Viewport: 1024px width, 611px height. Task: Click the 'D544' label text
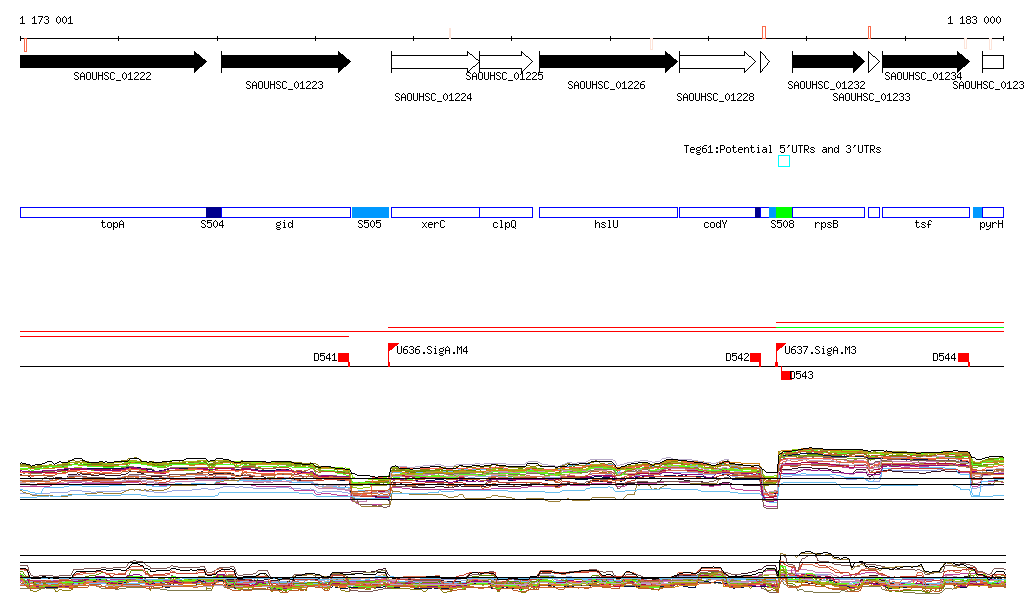(x=944, y=357)
